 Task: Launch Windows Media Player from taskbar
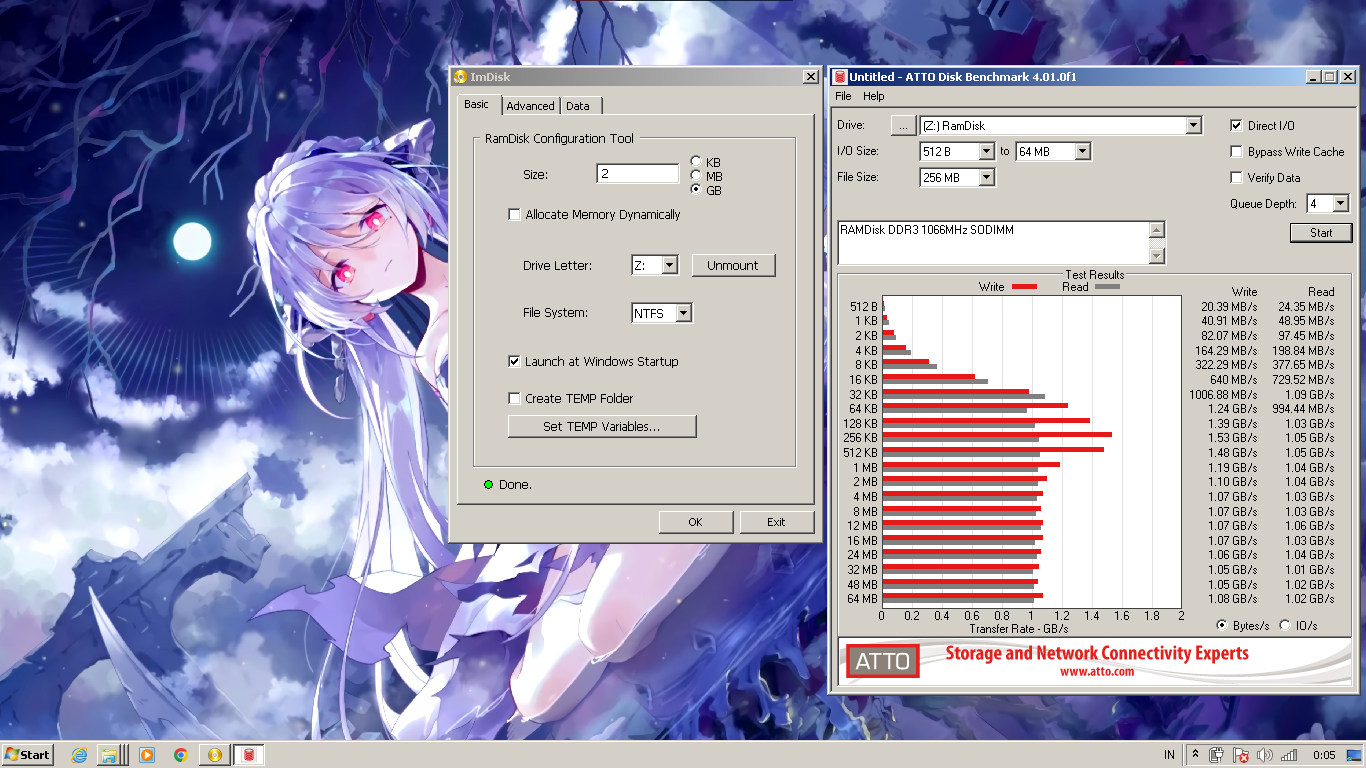pos(147,755)
